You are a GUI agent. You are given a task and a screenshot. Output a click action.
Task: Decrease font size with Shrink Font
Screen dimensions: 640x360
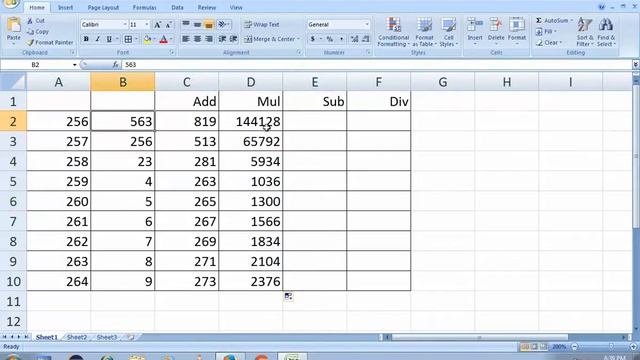pos(168,25)
